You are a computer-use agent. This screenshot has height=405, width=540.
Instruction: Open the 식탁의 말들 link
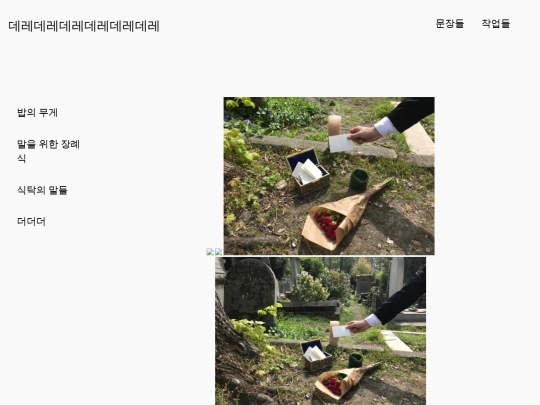point(42,190)
